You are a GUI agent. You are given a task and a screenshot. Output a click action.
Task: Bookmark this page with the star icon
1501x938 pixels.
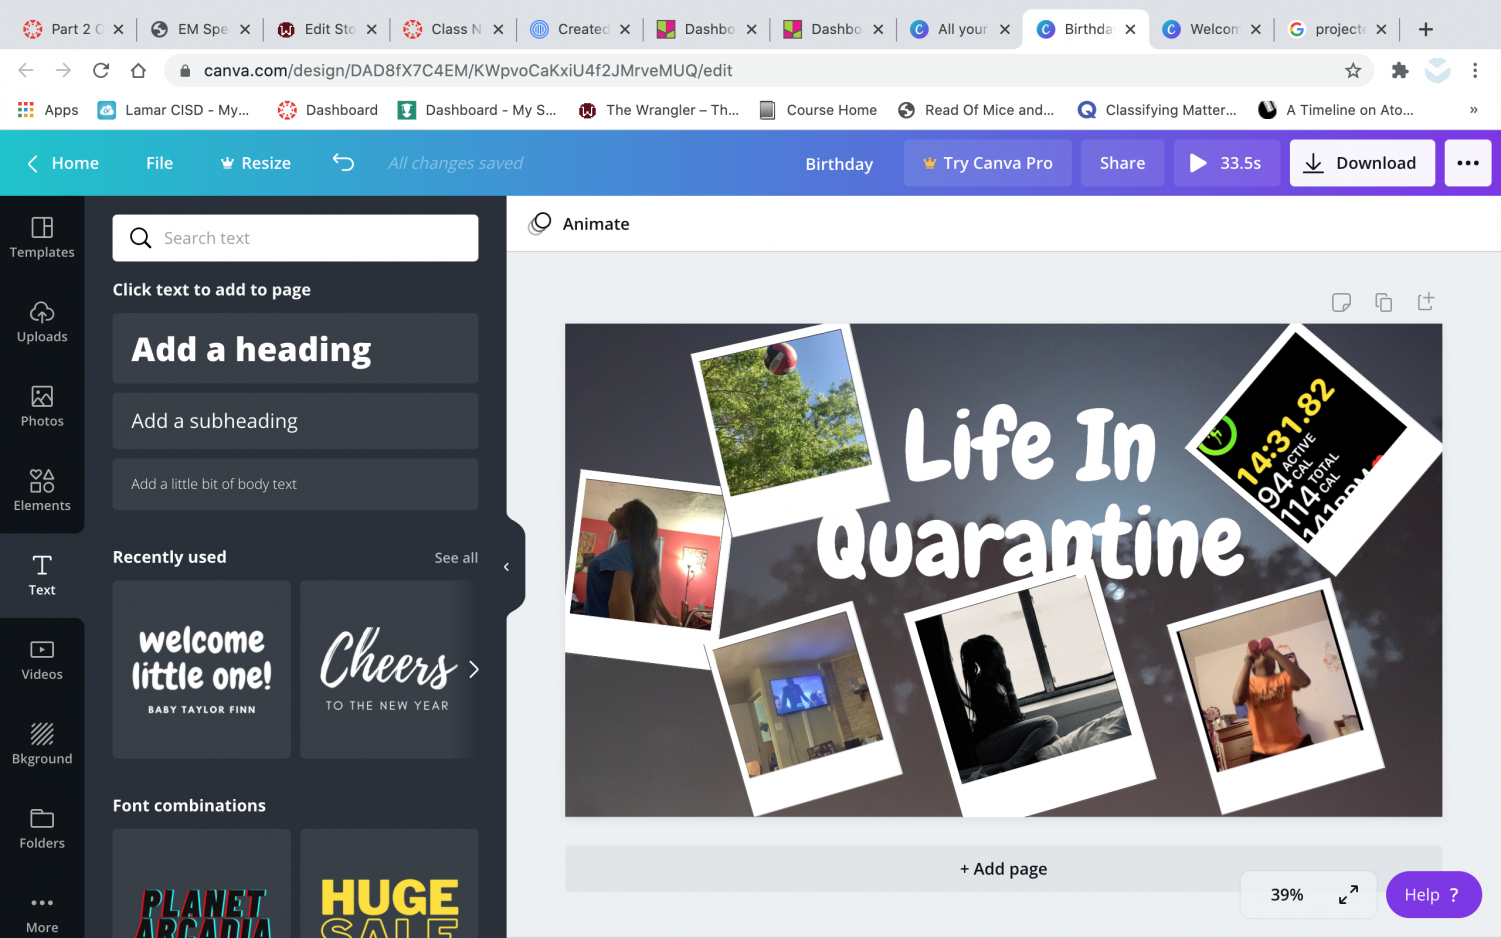click(x=1353, y=70)
